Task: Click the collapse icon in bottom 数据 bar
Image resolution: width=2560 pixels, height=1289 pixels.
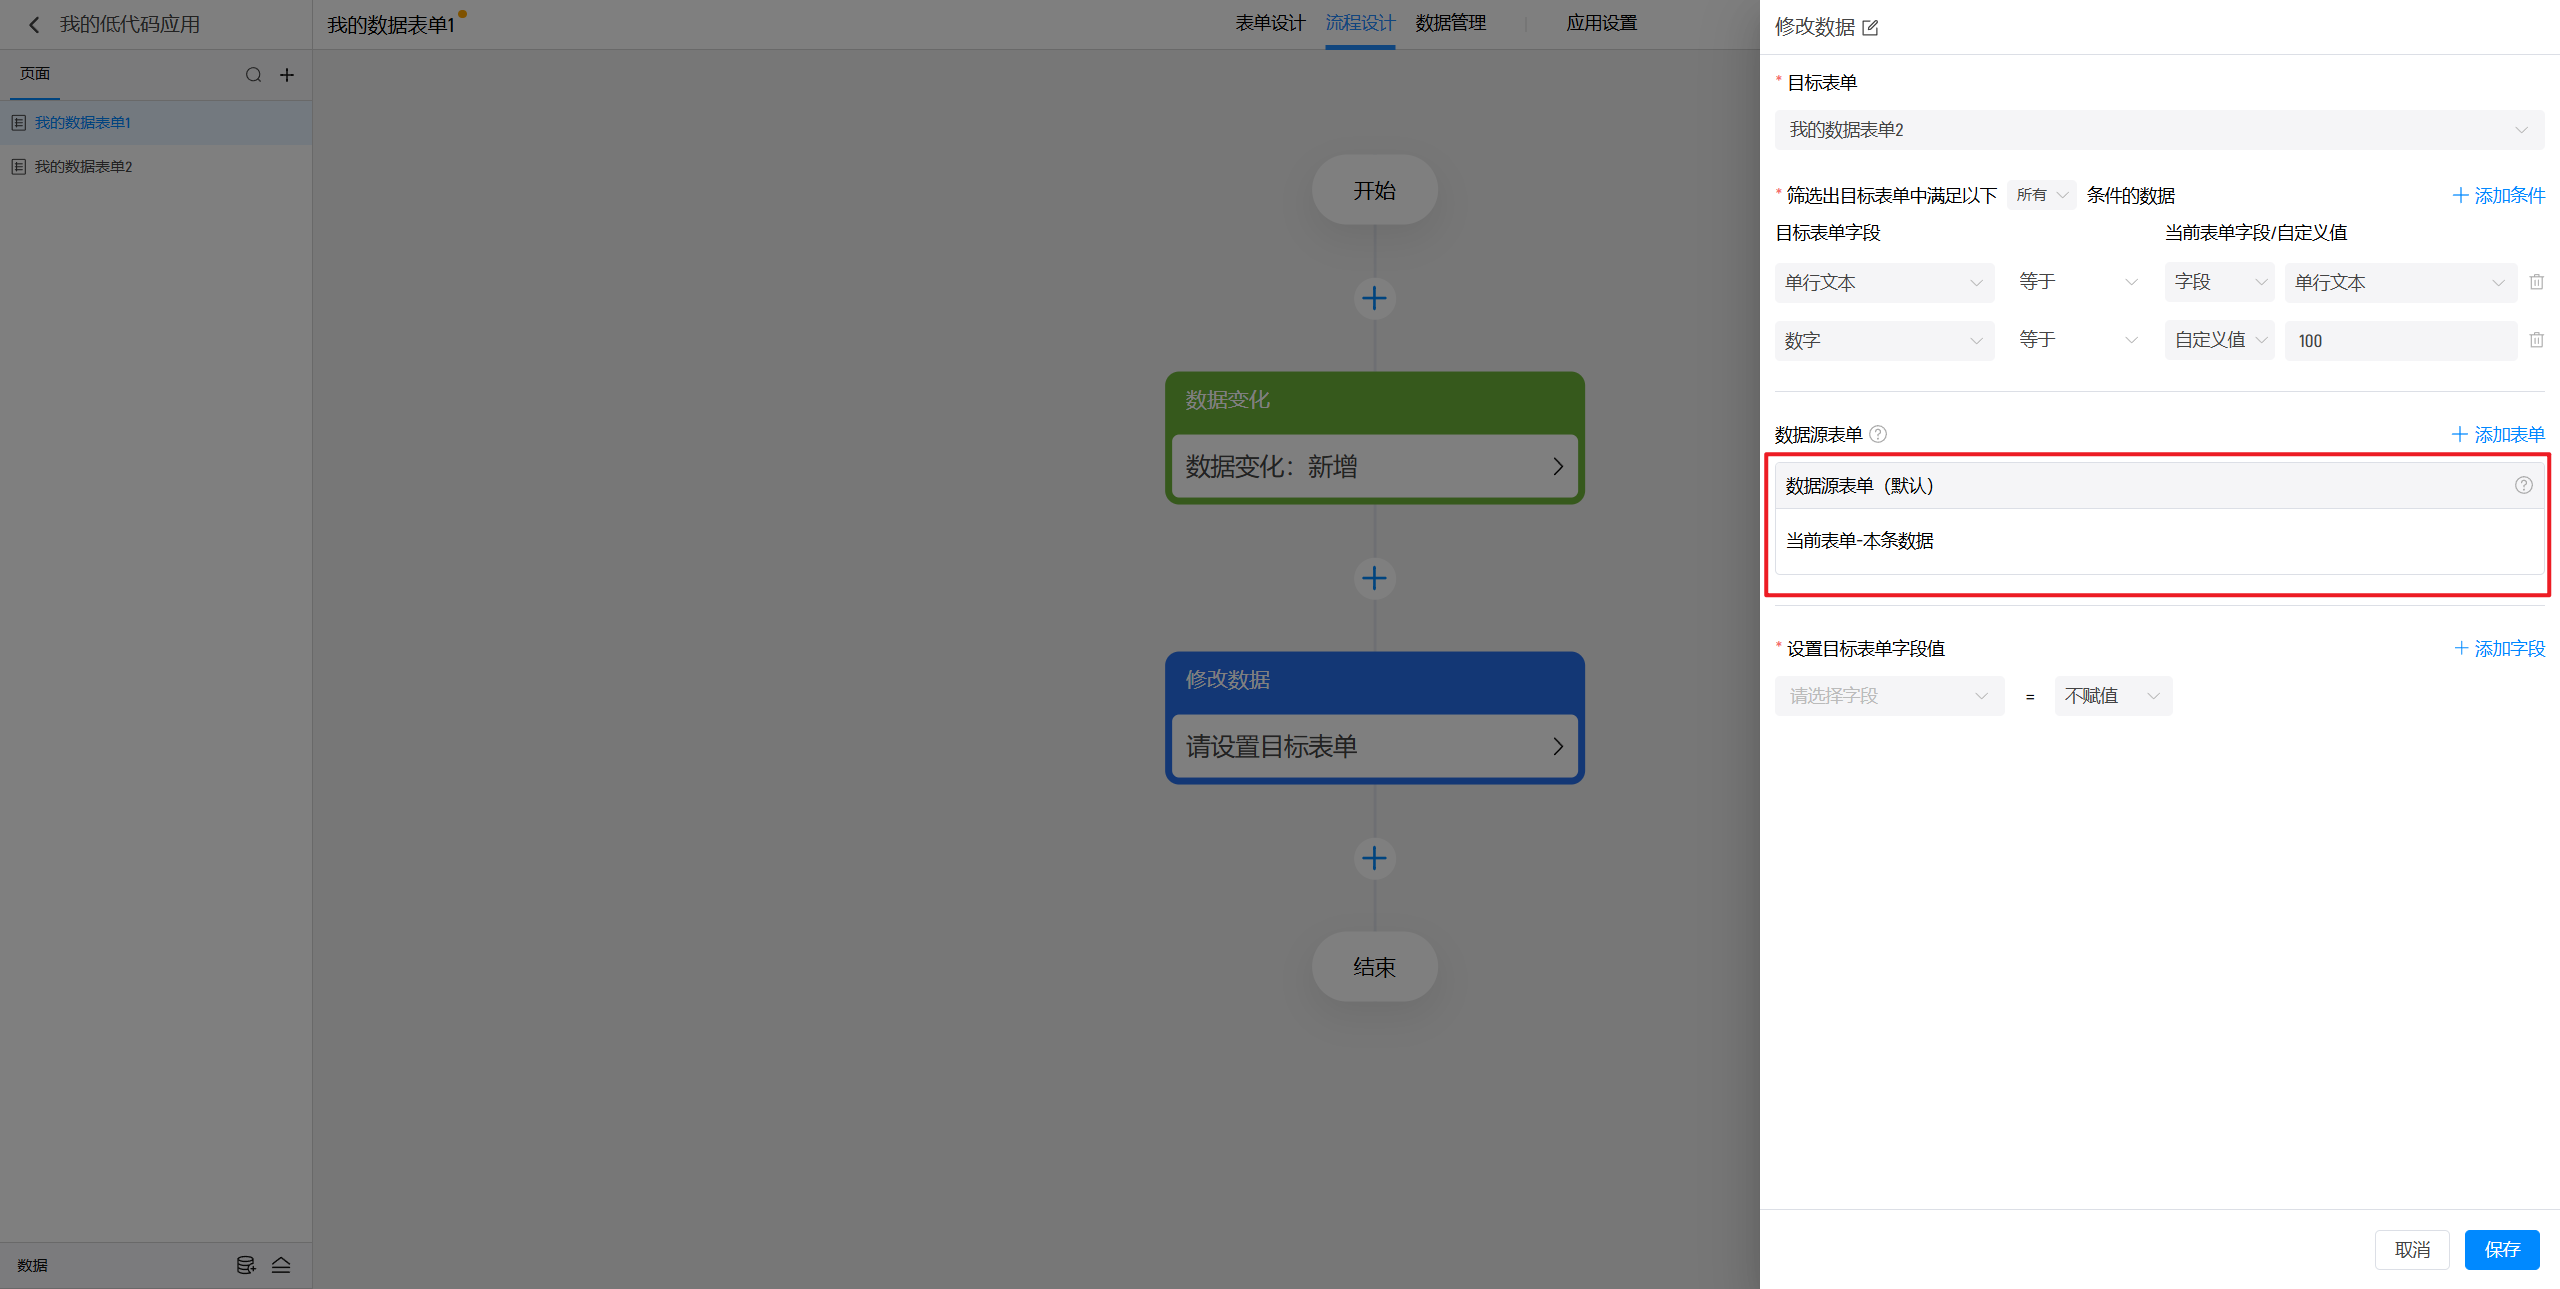Action: [x=281, y=1265]
